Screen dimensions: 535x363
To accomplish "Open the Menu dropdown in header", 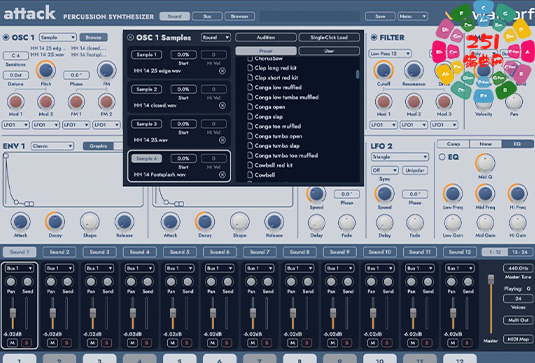I will pyautogui.click(x=413, y=16).
